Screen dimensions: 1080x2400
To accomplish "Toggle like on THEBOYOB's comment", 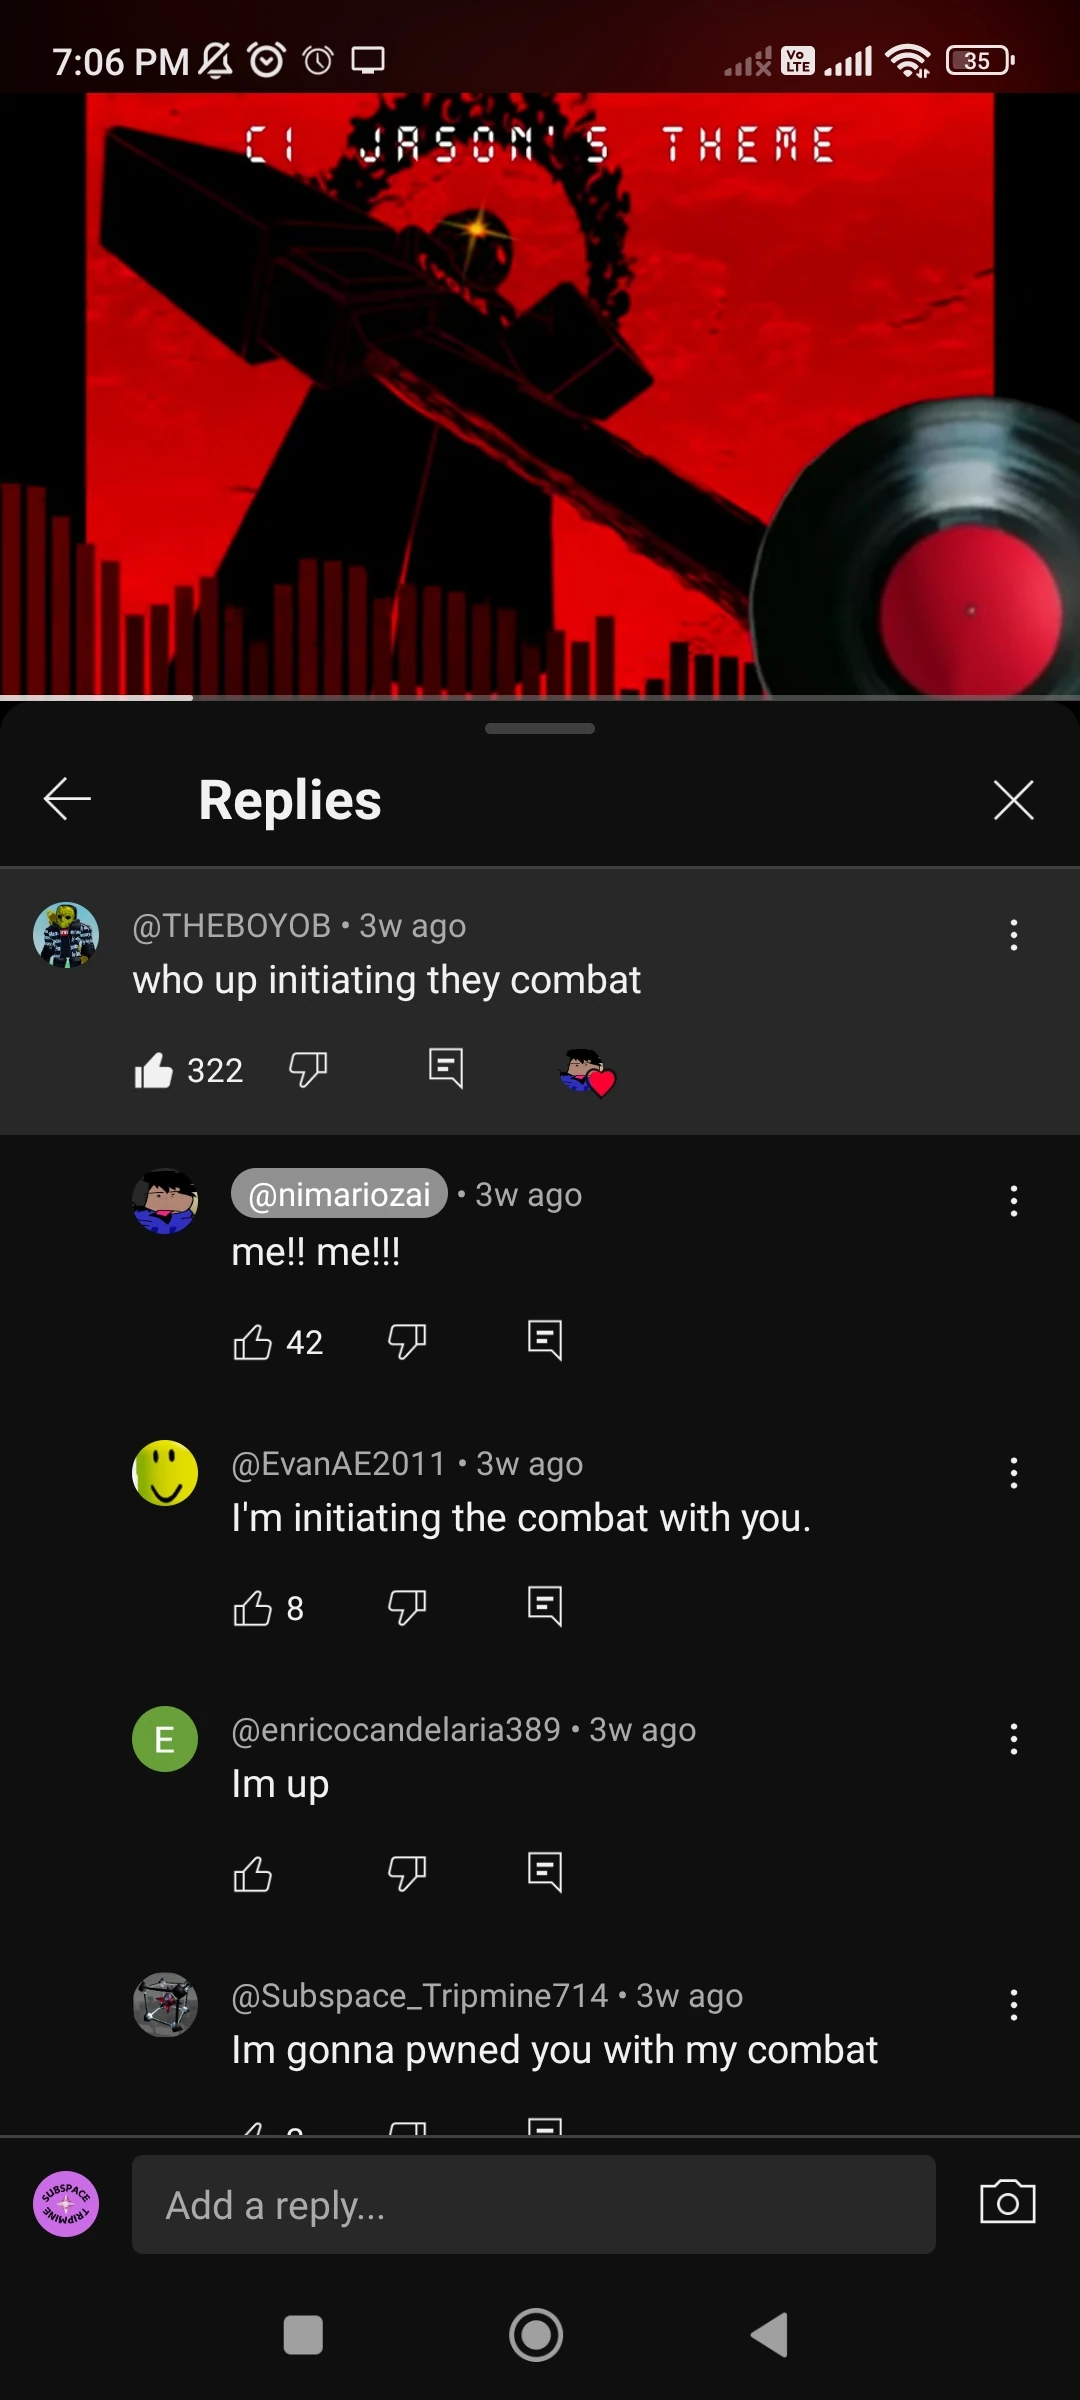I will click(x=154, y=1070).
